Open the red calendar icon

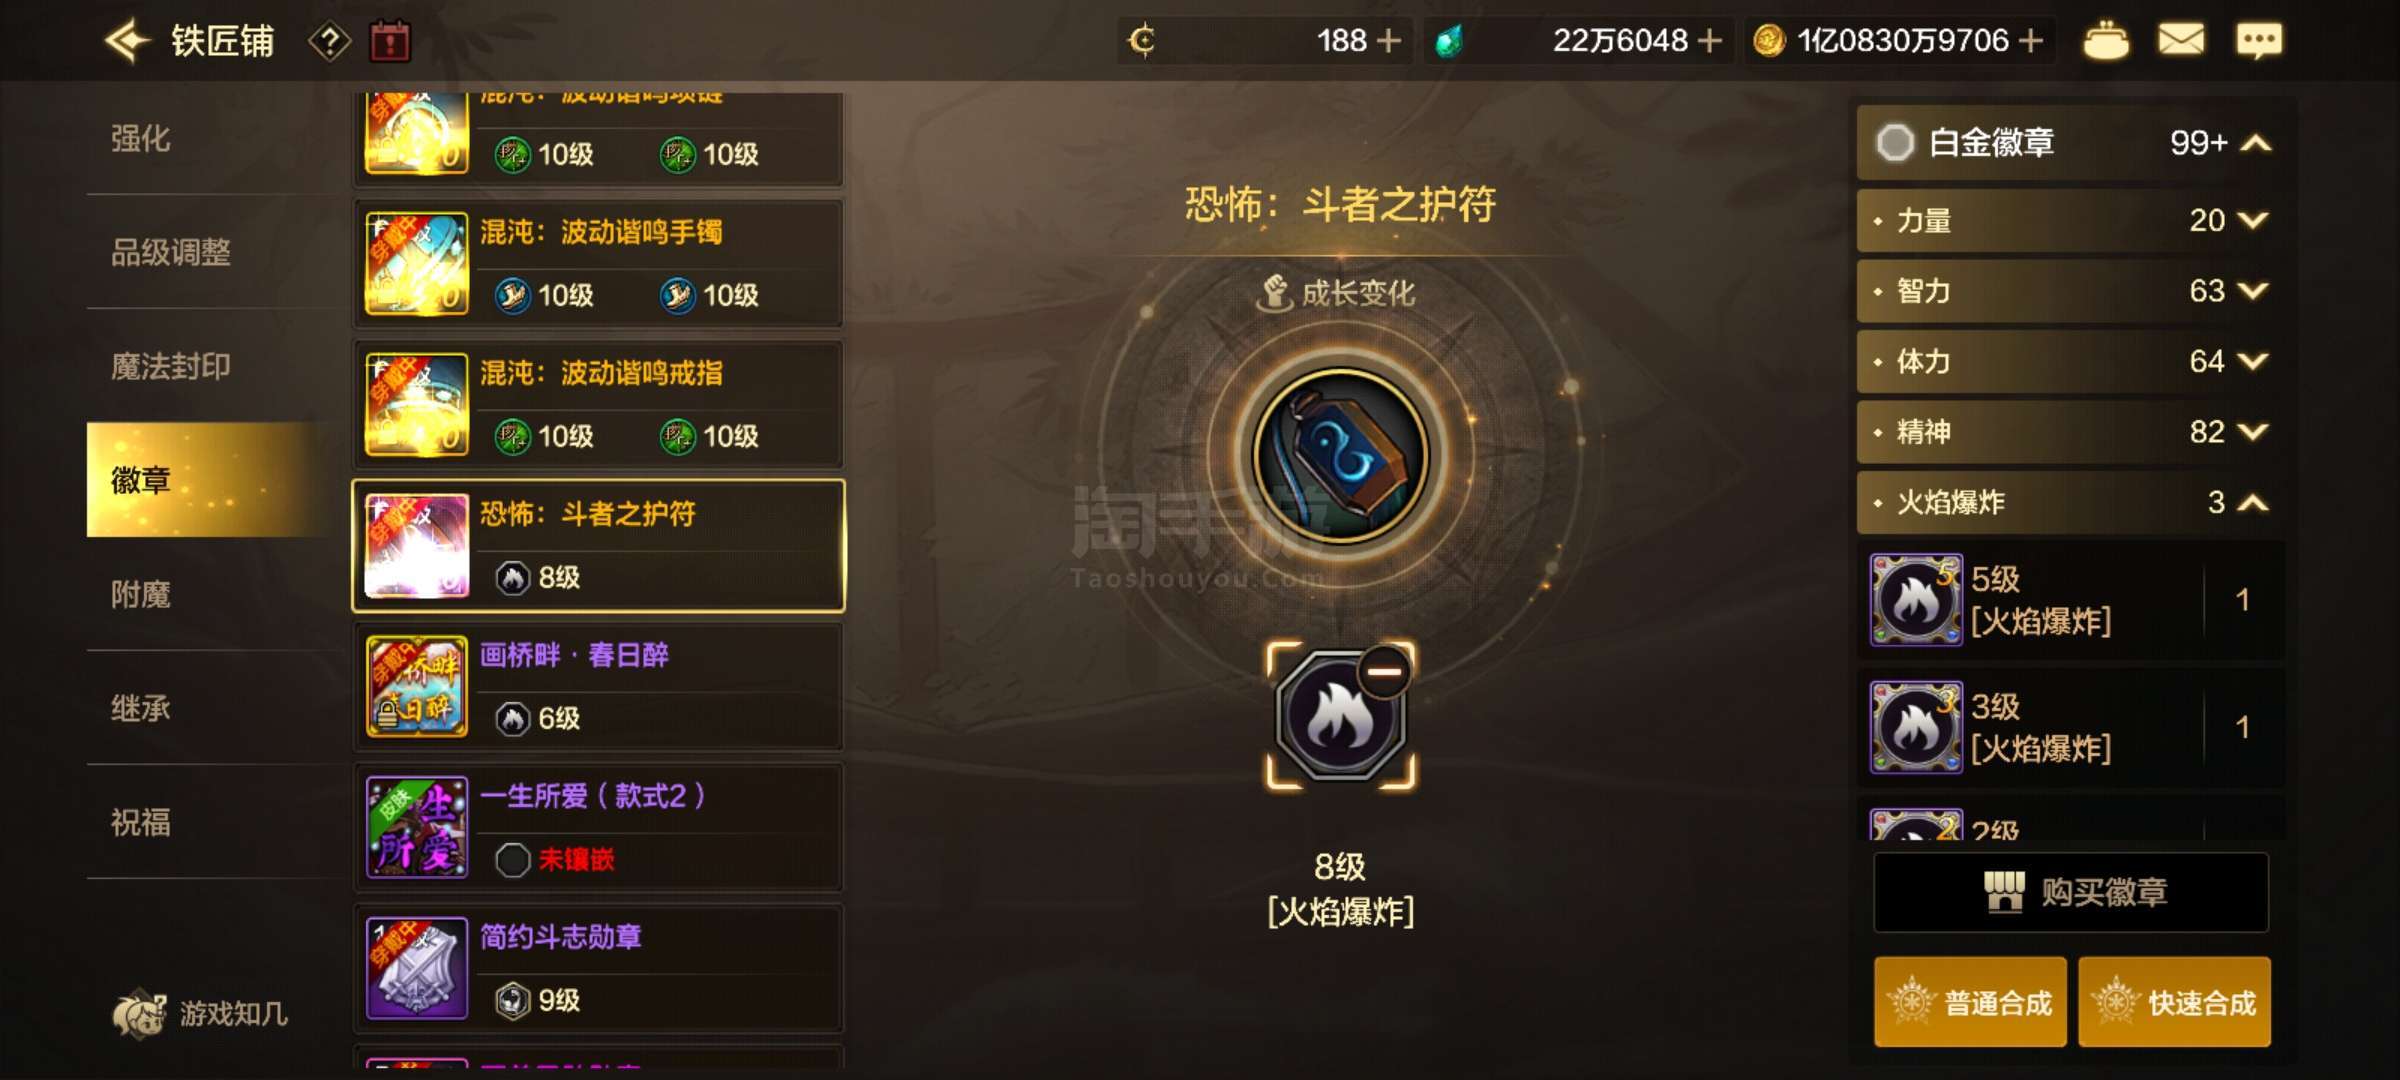(x=391, y=41)
